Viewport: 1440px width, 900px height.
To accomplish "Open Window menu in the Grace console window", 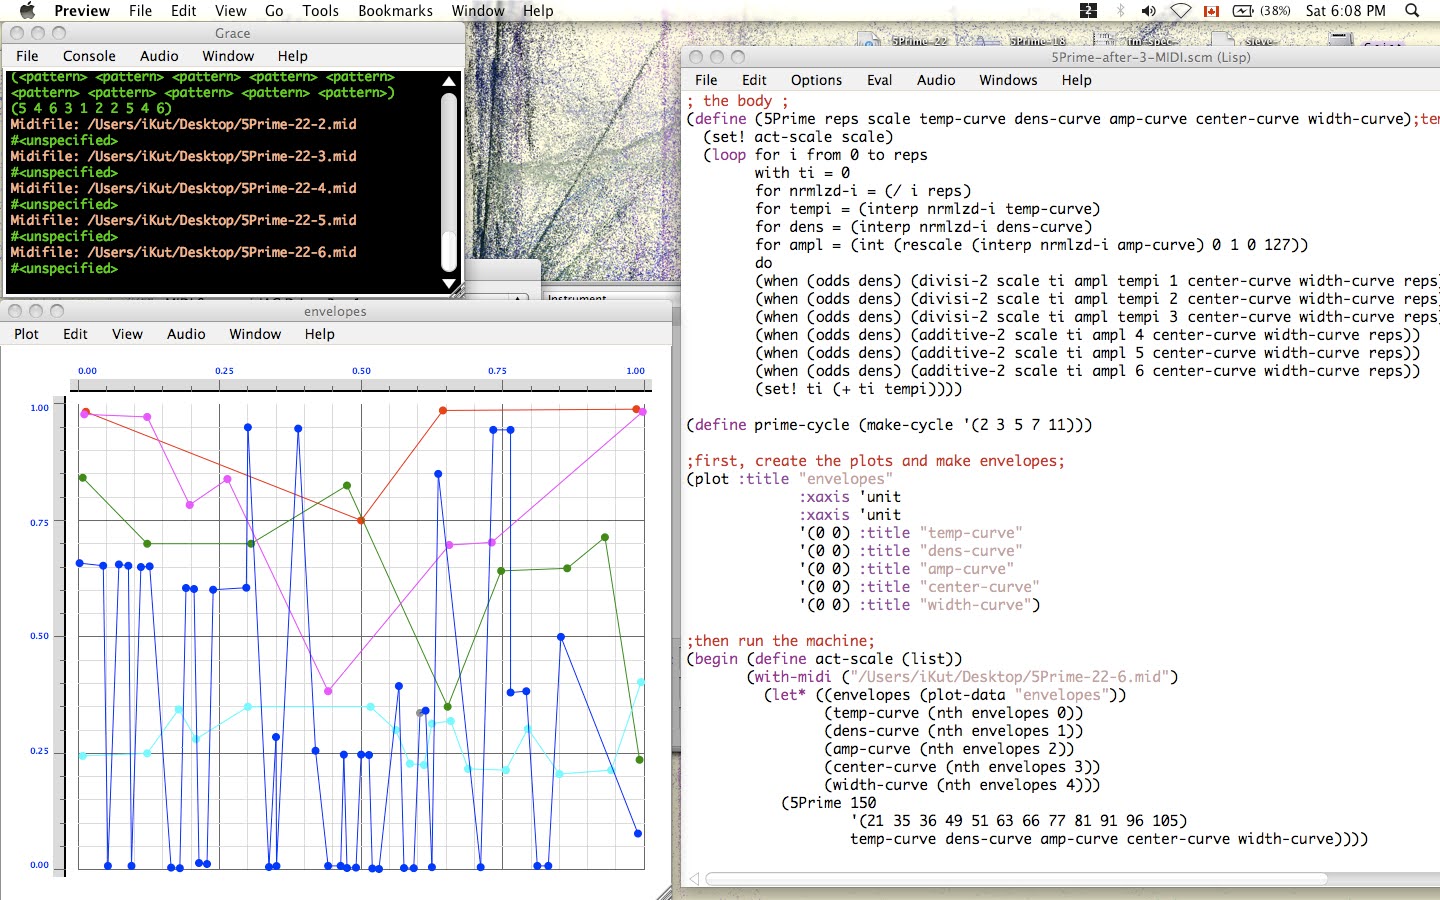I will point(228,56).
